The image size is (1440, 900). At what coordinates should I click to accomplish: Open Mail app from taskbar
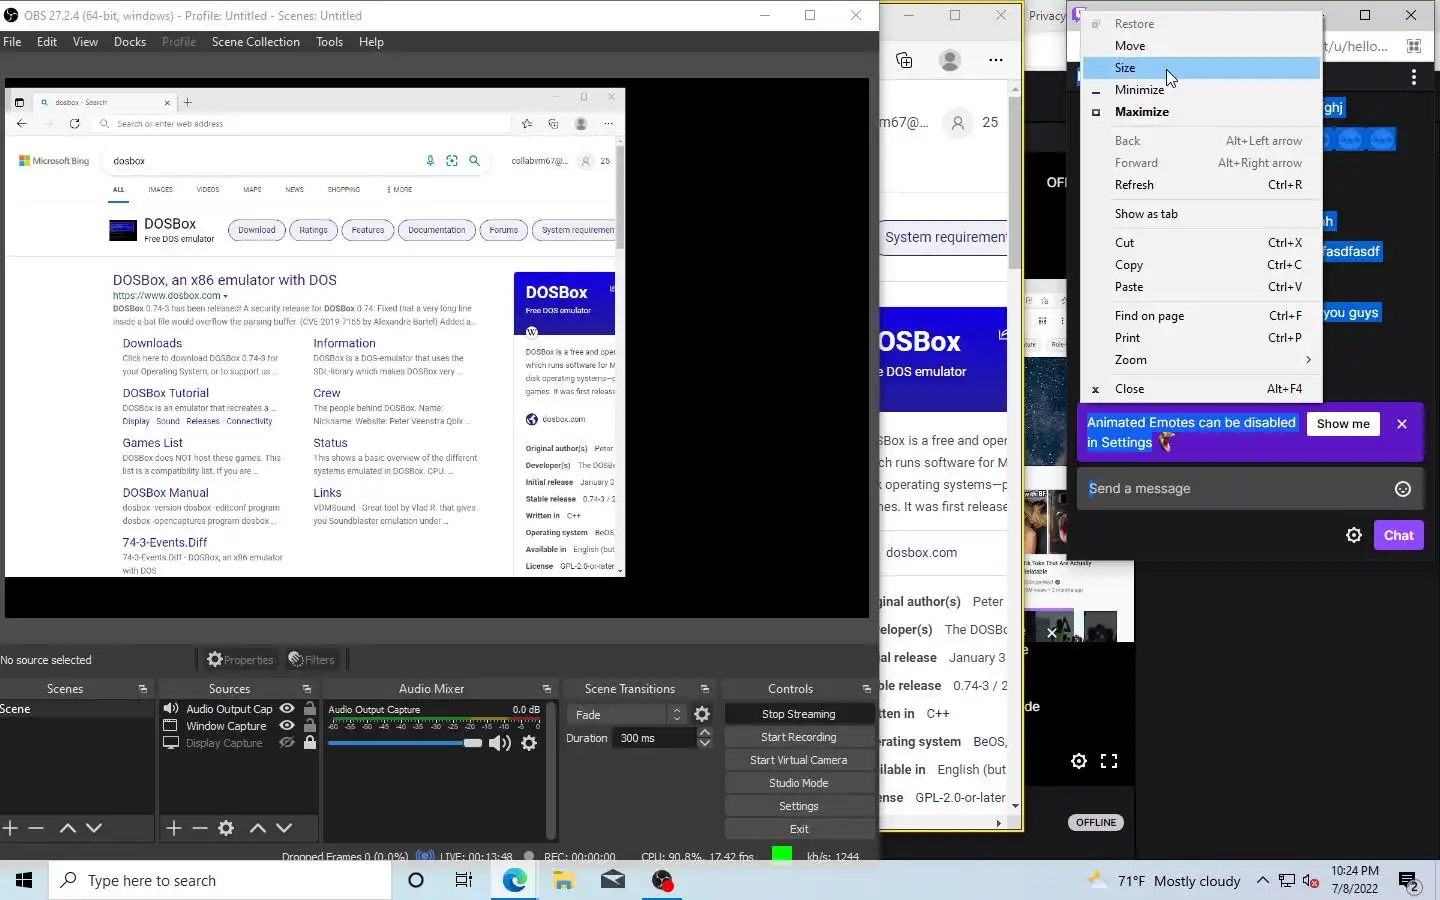[x=613, y=880]
